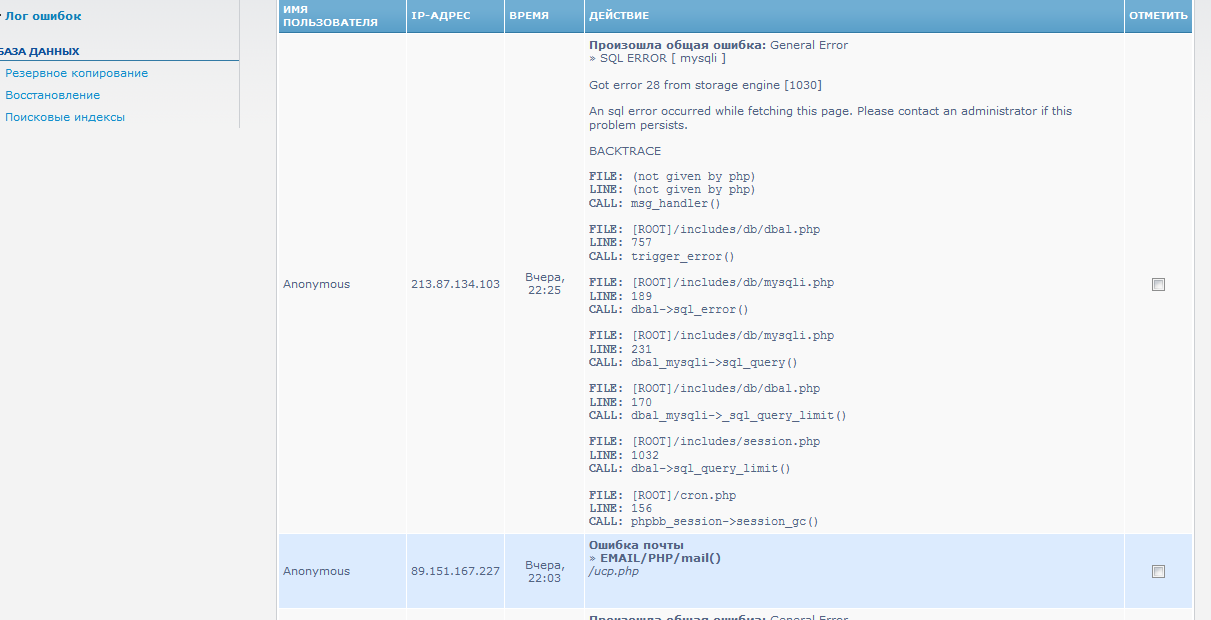Go to the Восстановление page
The width and height of the screenshot is (1211, 620).
[x=52, y=95]
